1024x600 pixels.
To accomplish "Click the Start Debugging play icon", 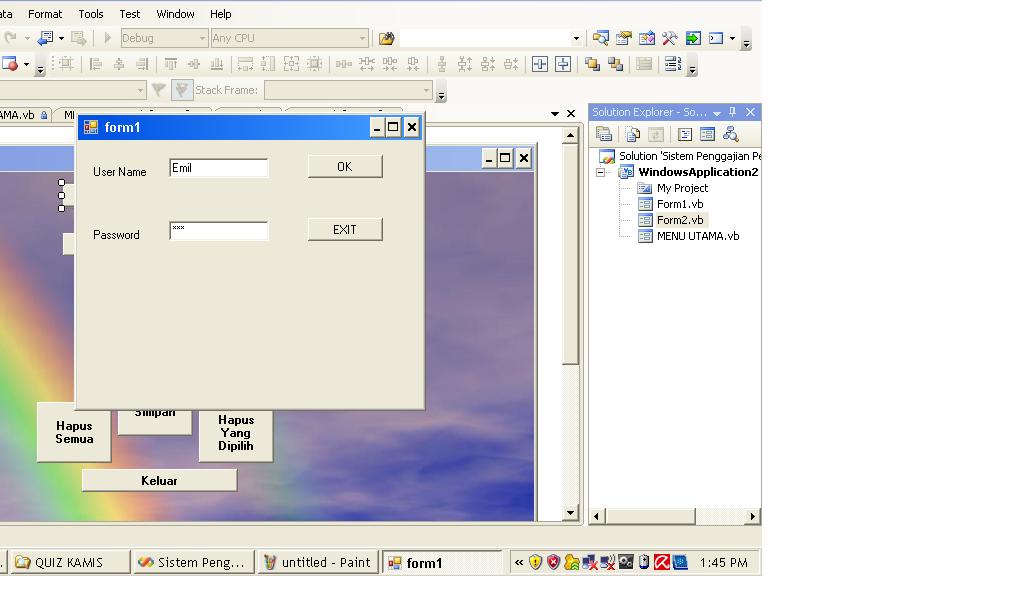I will click(108, 39).
